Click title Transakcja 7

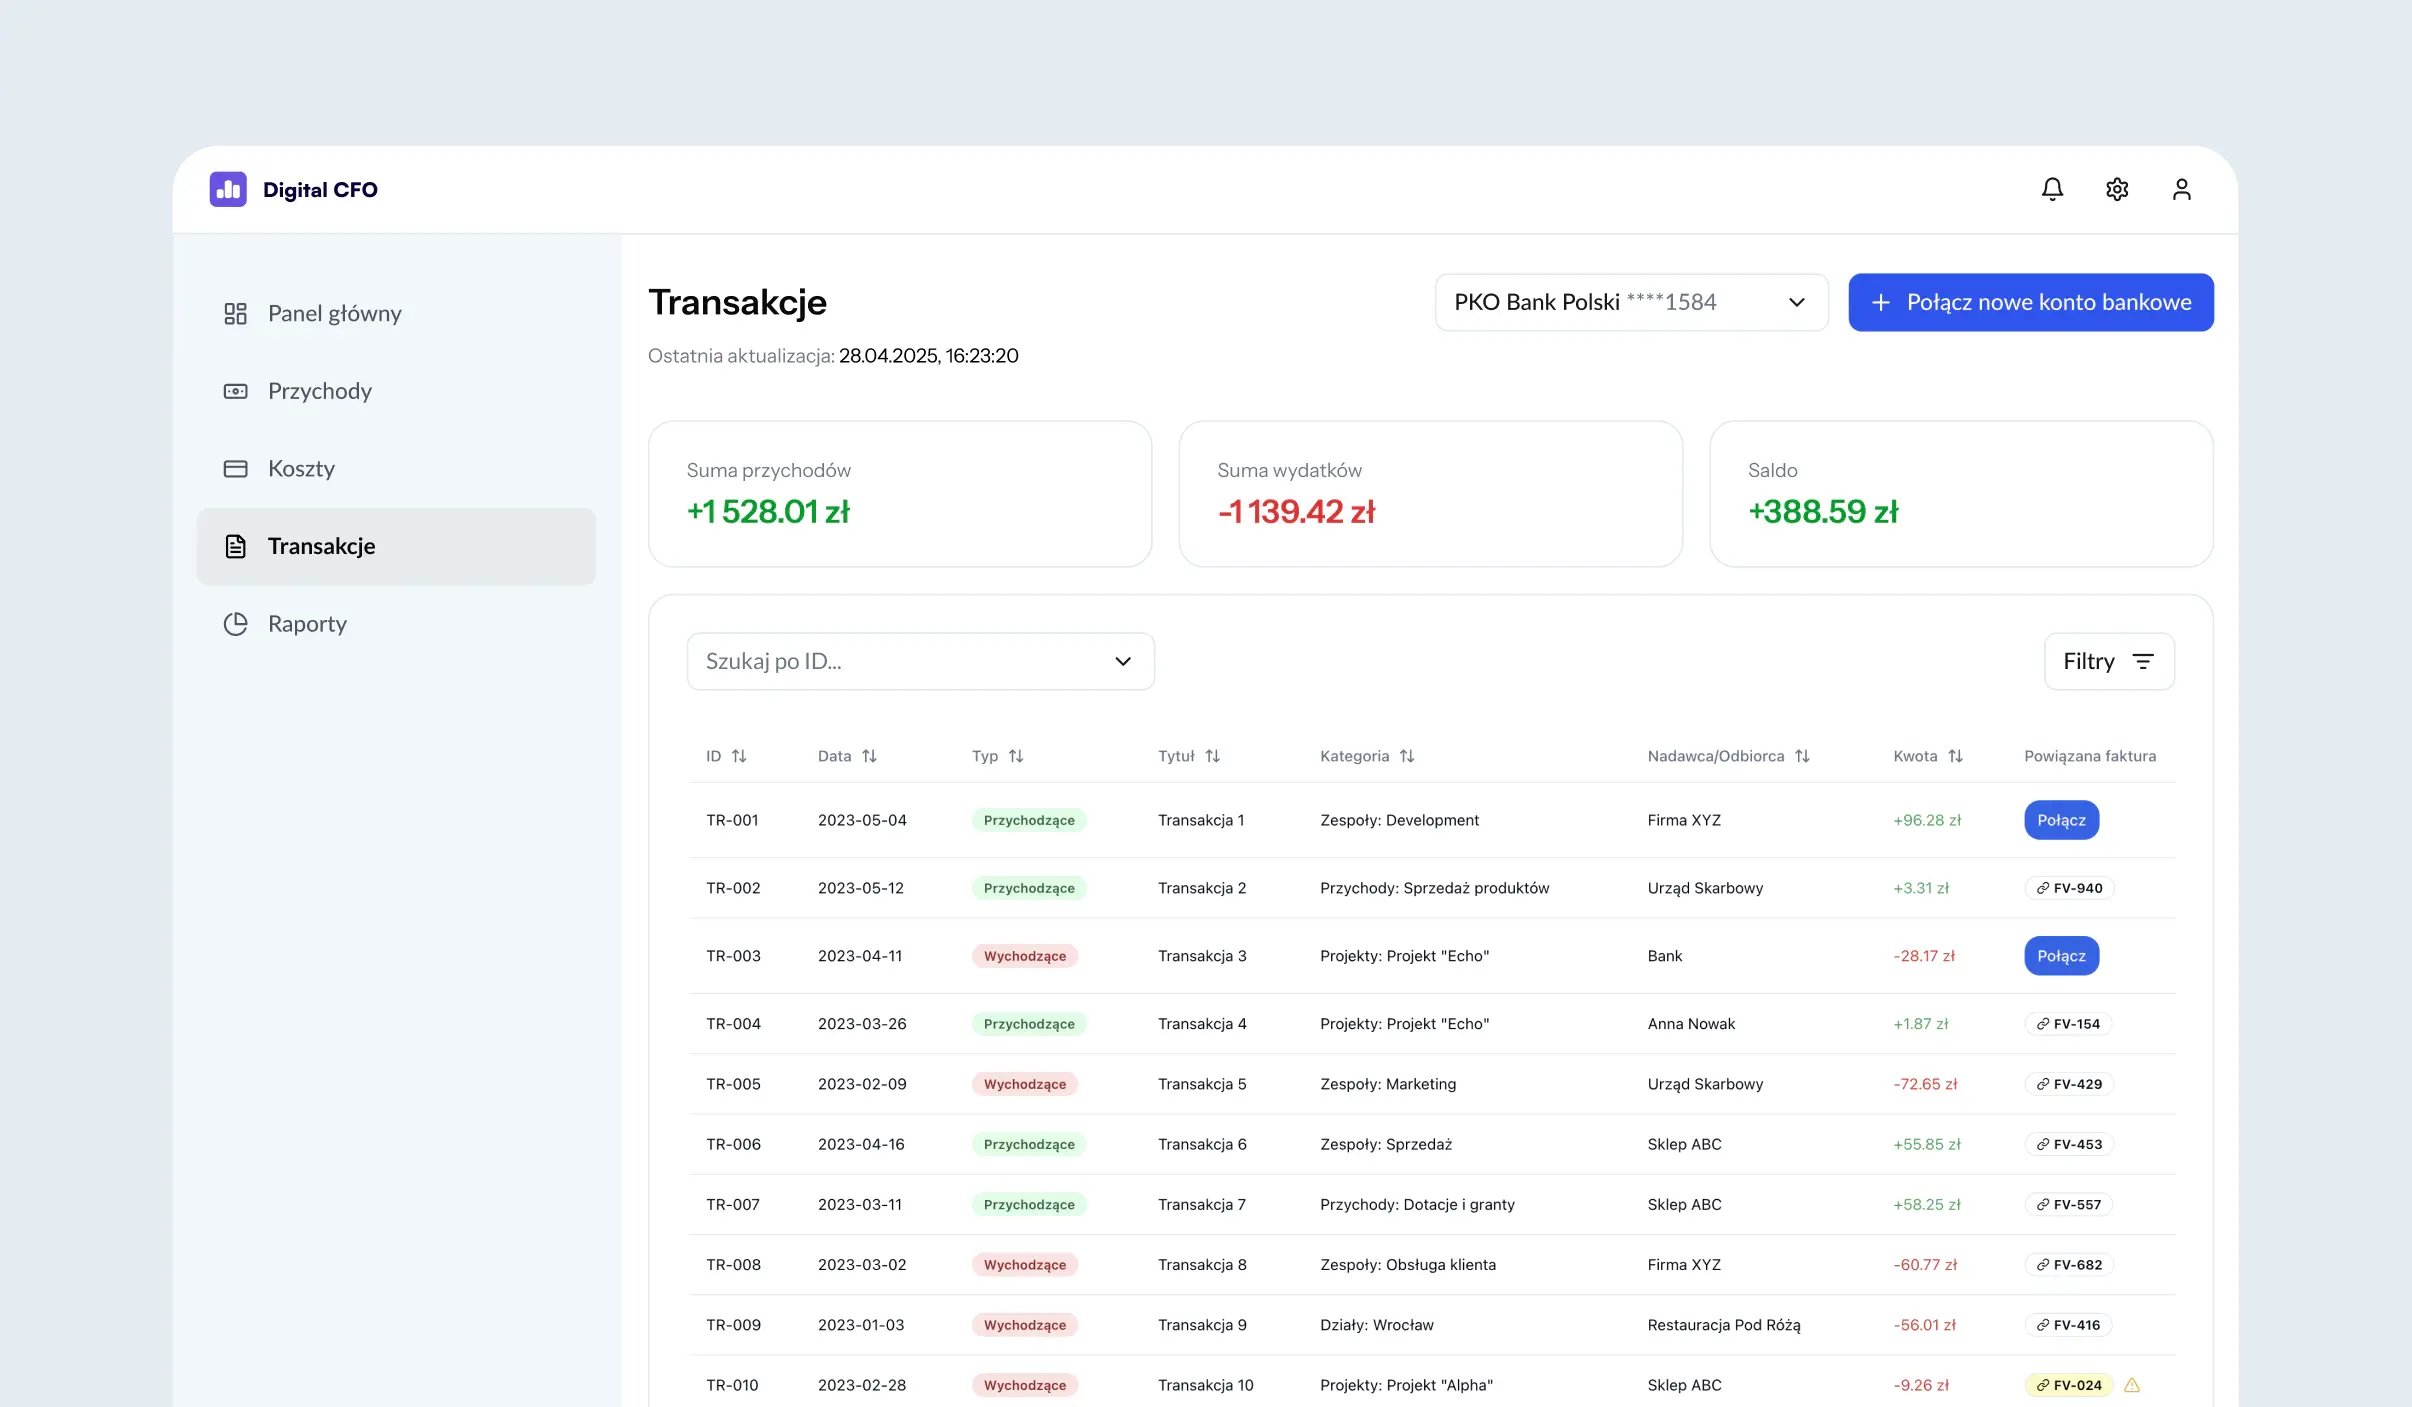click(1202, 1204)
